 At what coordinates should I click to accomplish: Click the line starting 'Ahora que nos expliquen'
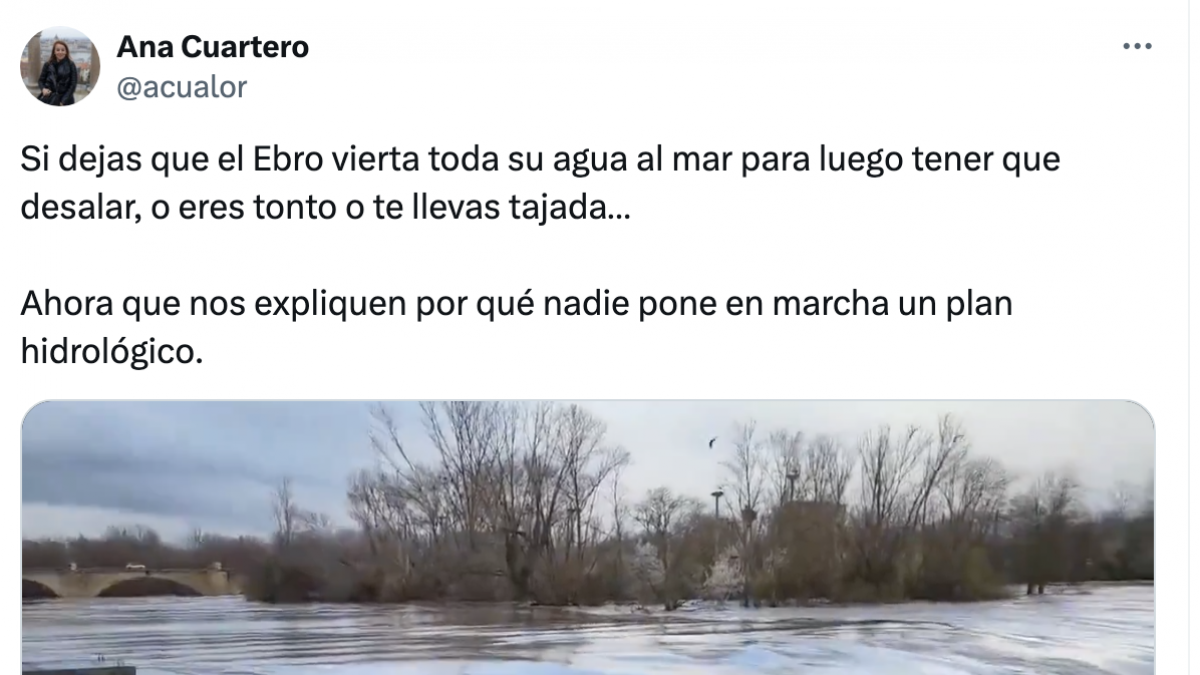[517, 305]
